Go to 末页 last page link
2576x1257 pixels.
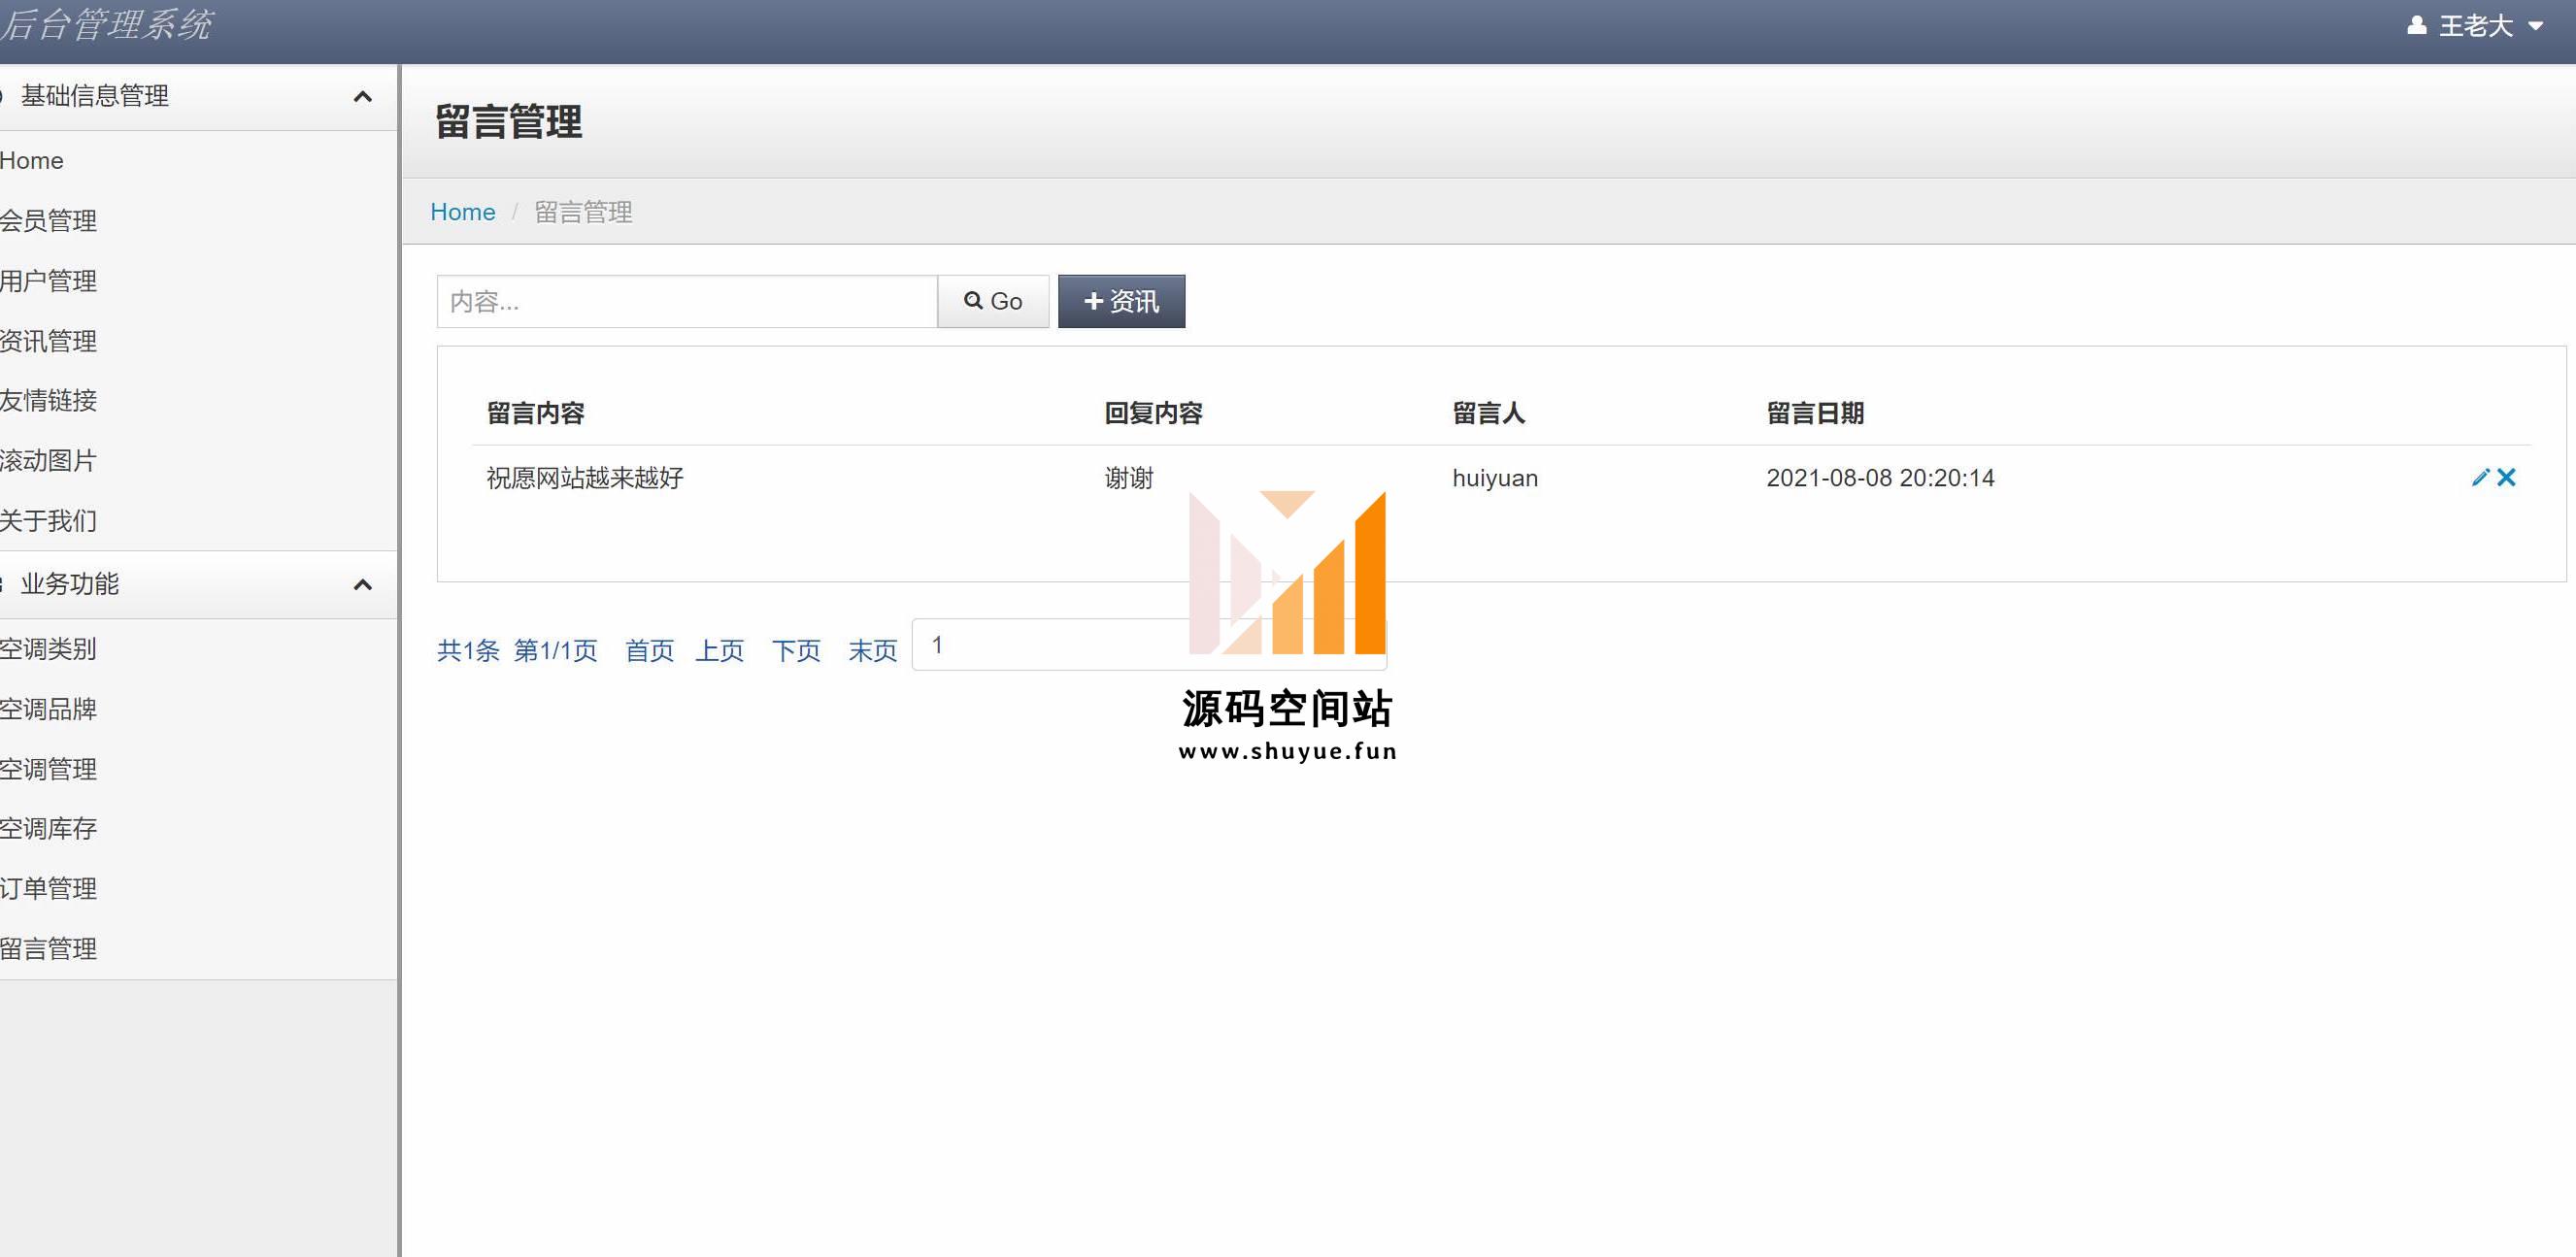[873, 650]
